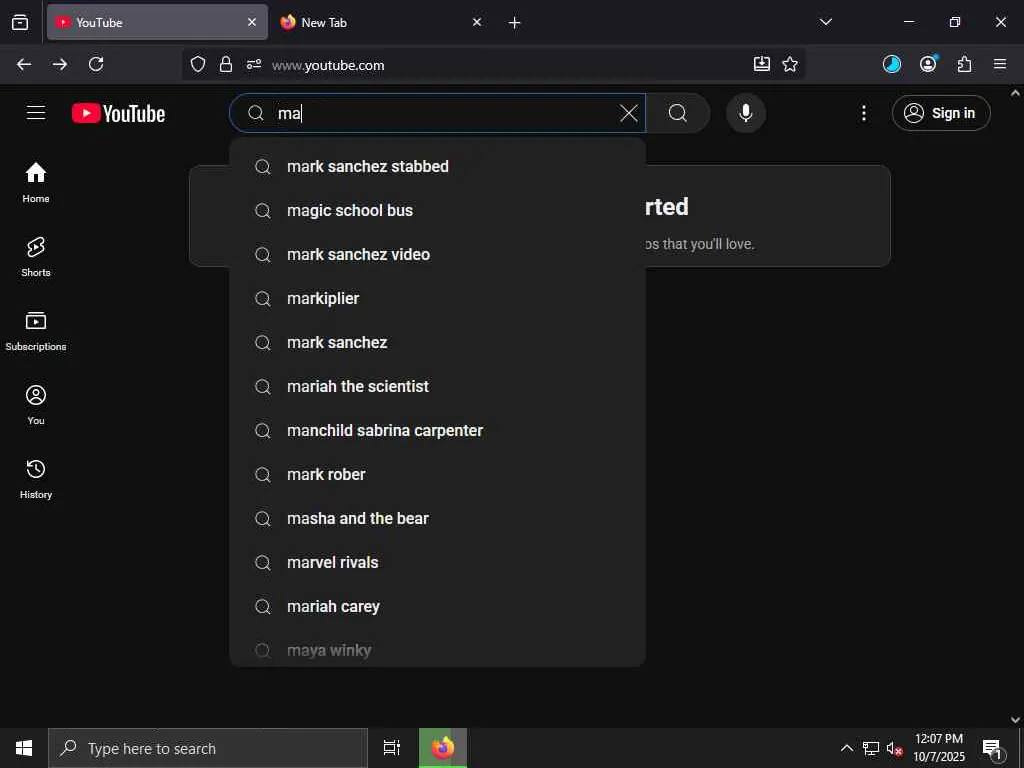Switch to the YouTube browser tab

coord(157,22)
